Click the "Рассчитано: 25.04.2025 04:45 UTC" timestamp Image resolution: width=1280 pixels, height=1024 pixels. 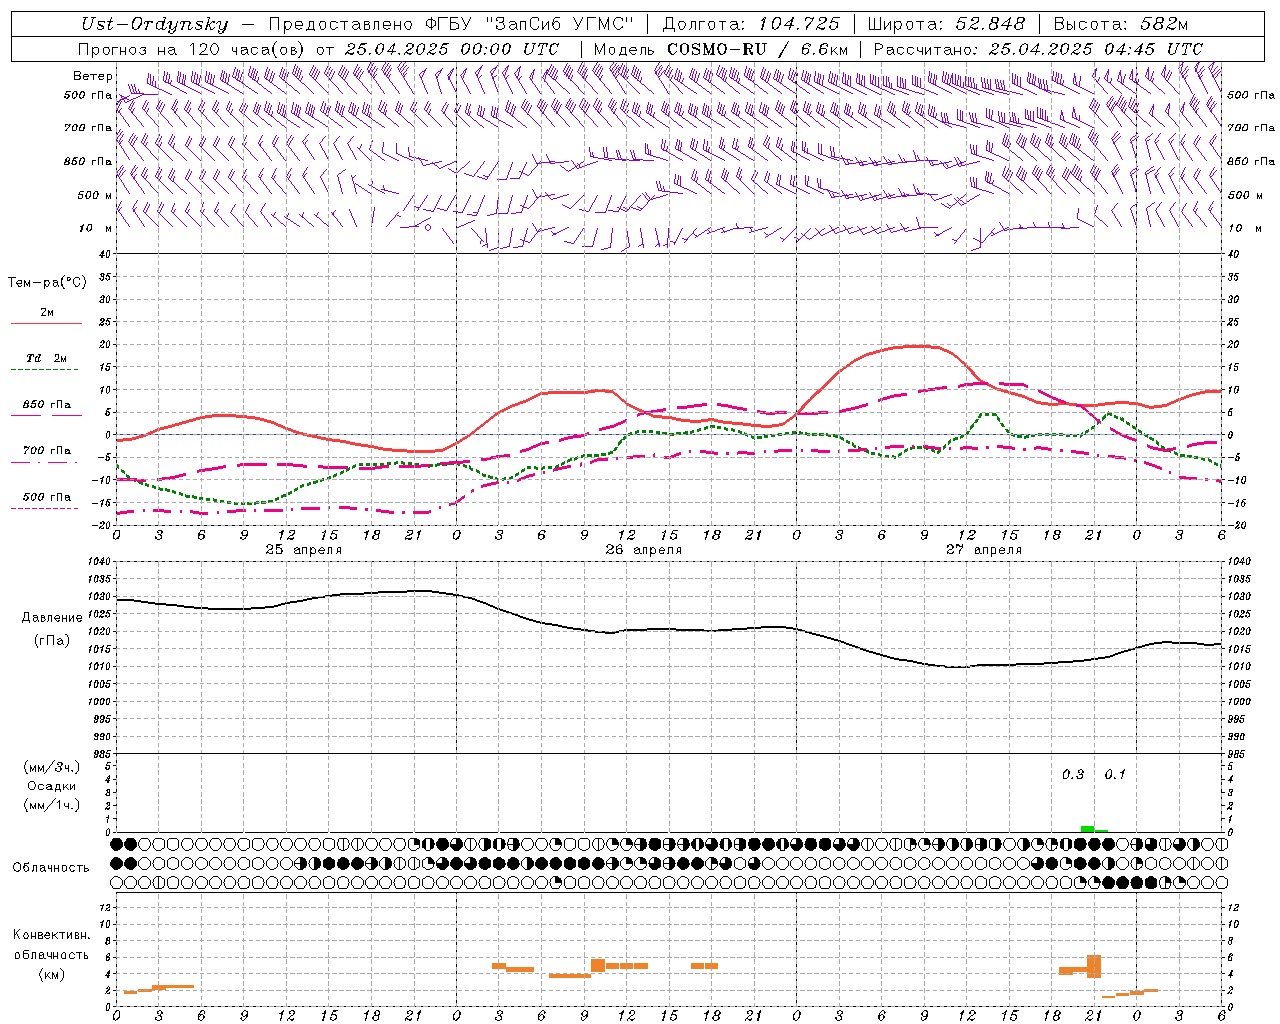pos(1038,49)
